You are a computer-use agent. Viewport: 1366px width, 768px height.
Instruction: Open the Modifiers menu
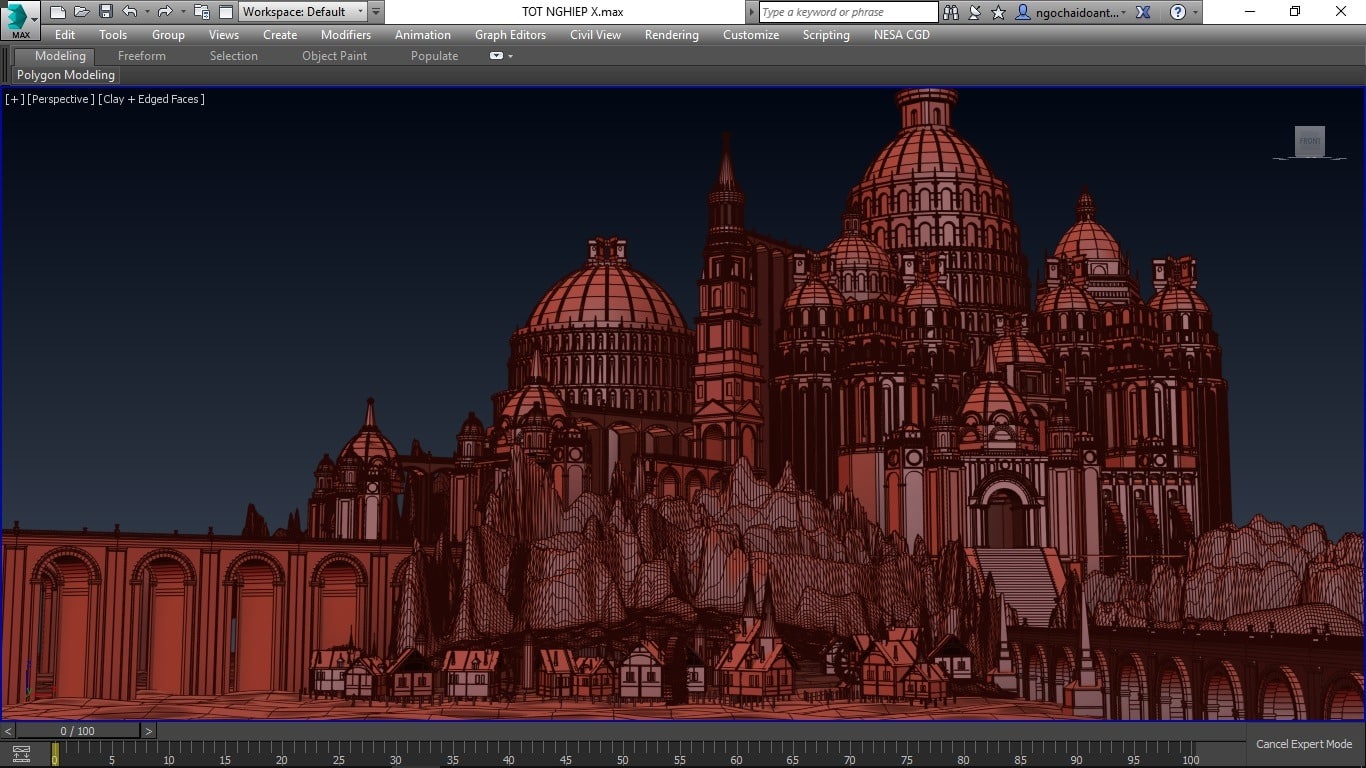pyautogui.click(x=345, y=35)
